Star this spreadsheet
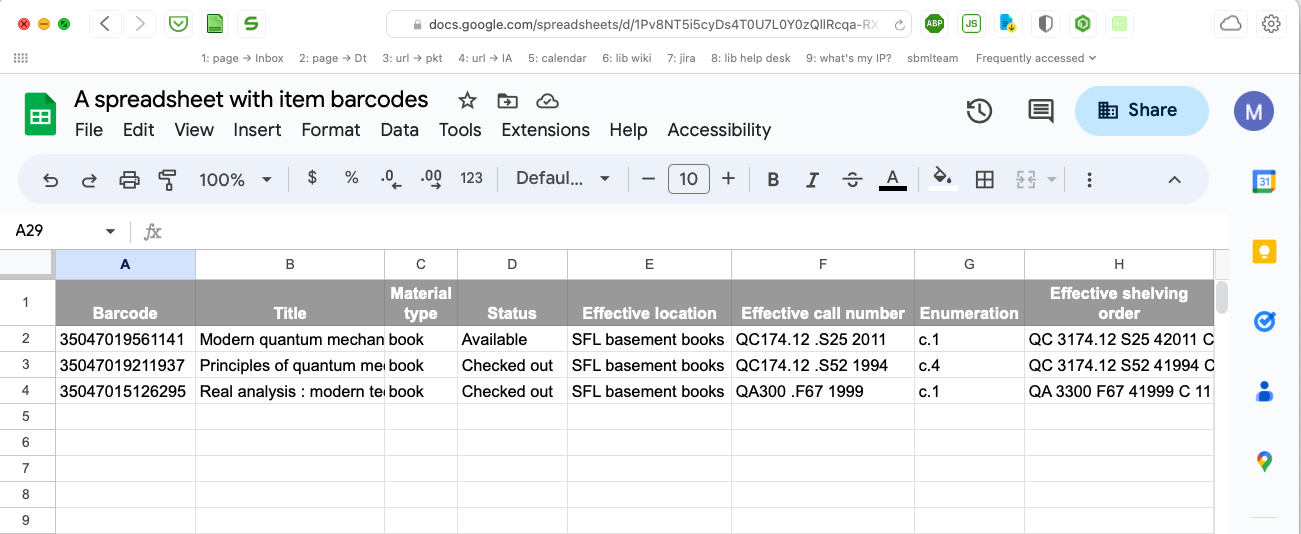1301x534 pixels. (467, 100)
